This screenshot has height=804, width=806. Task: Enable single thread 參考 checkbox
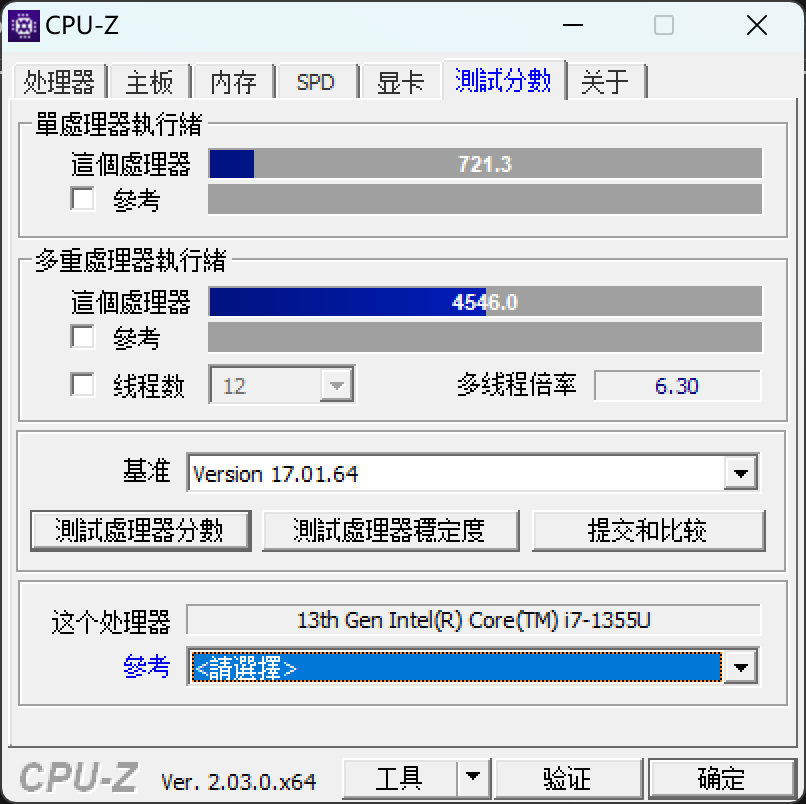82,198
